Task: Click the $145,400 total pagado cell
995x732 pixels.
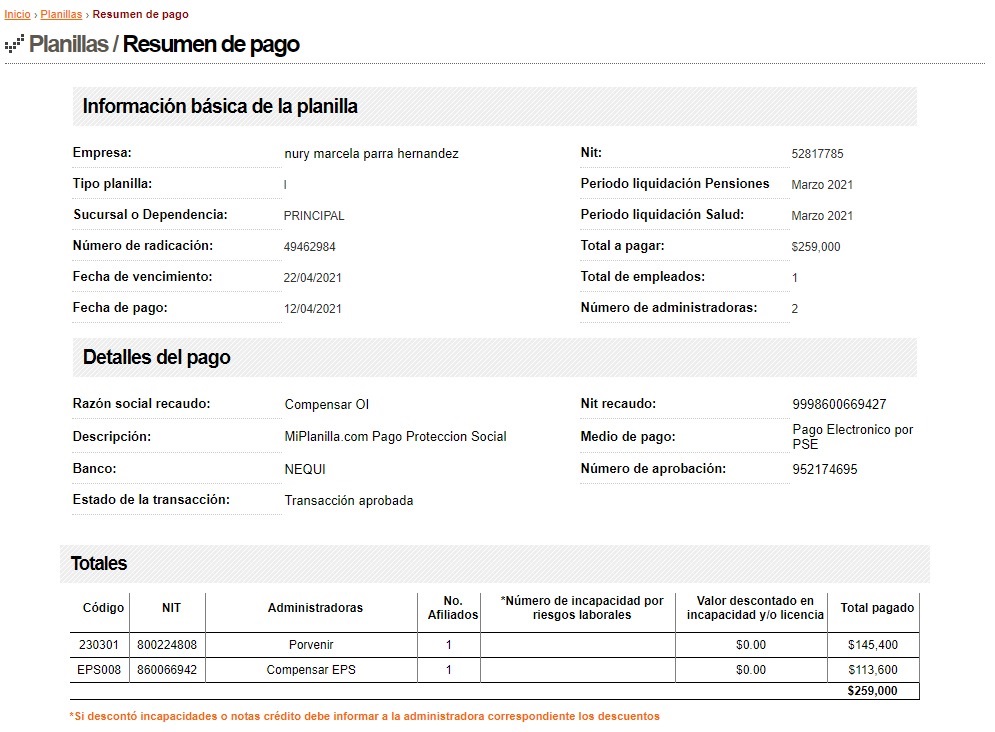Action: pyautogui.click(x=872, y=645)
